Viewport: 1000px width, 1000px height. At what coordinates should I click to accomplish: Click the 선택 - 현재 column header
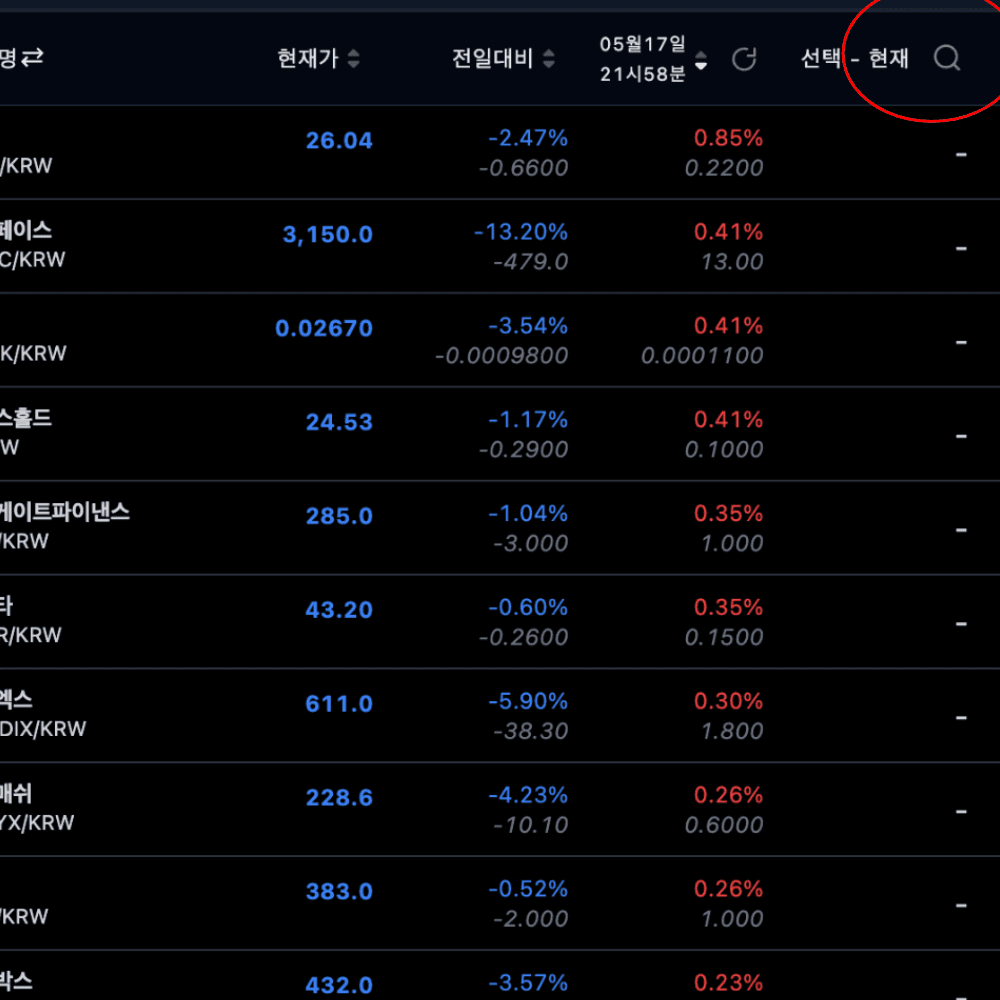click(854, 59)
